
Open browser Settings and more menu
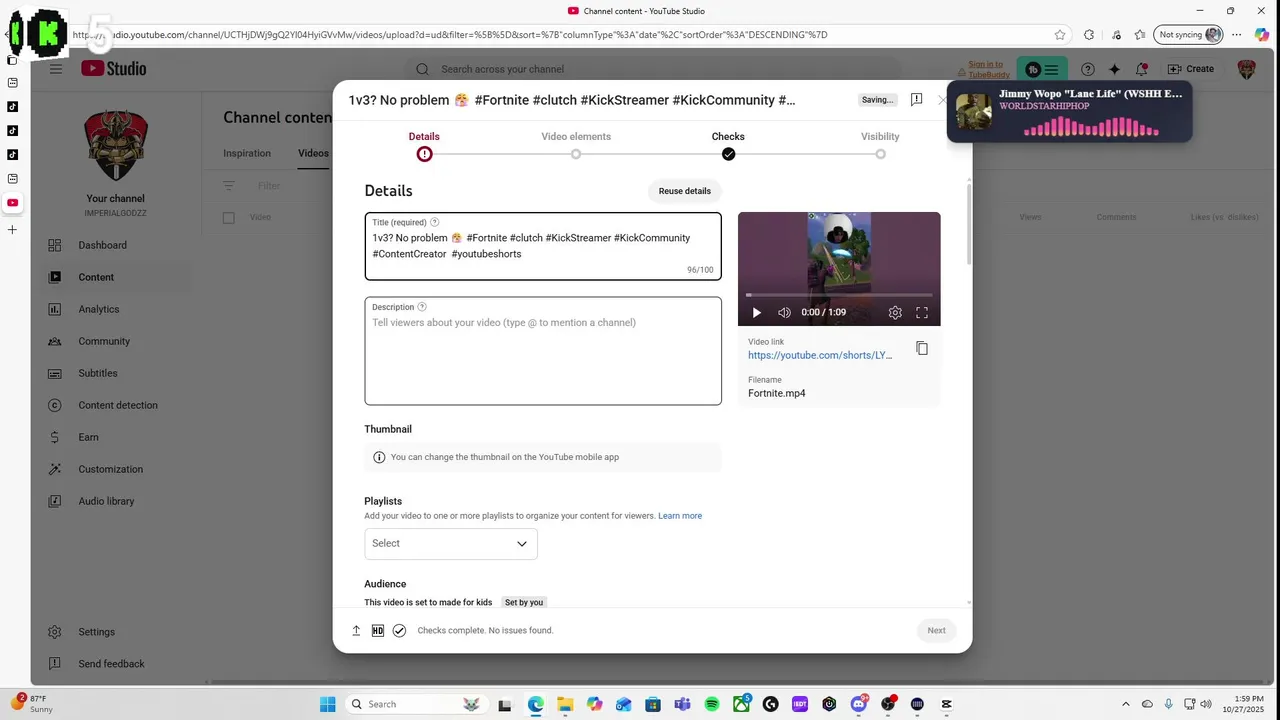pyautogui.click(x=1238, y=34)
